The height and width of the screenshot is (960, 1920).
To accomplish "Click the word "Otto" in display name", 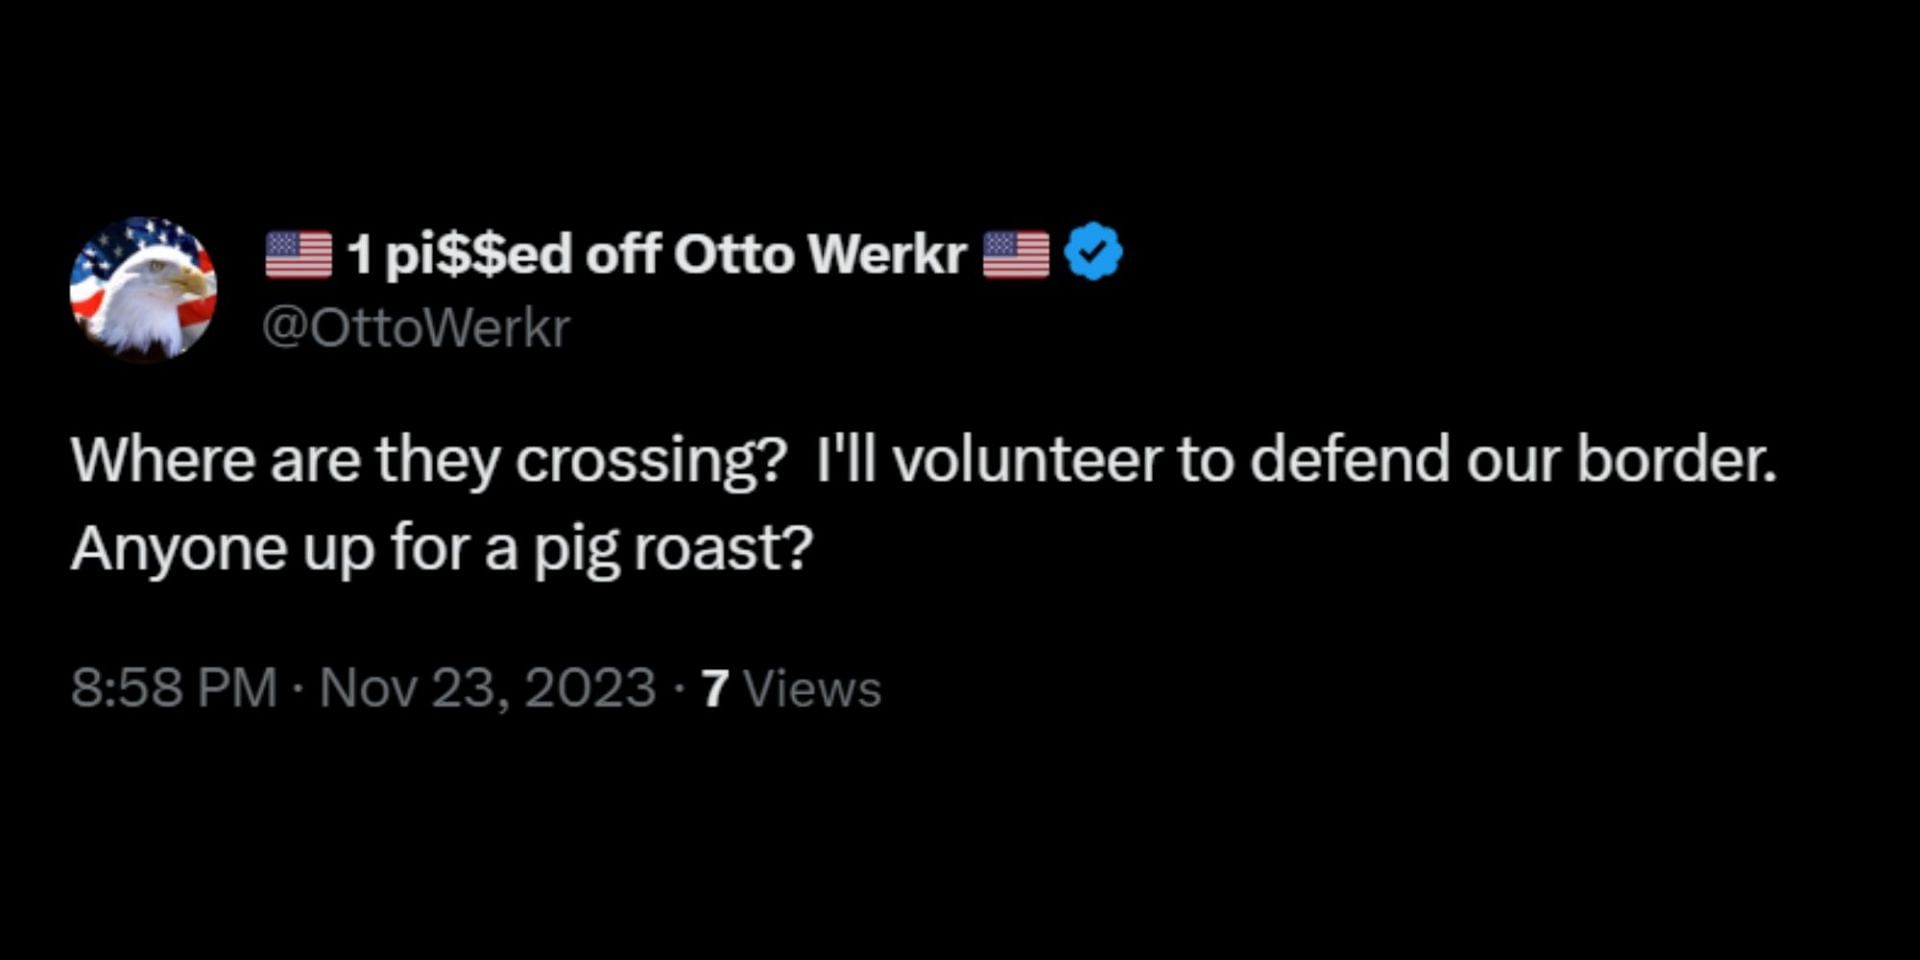I will coord(733,254).
